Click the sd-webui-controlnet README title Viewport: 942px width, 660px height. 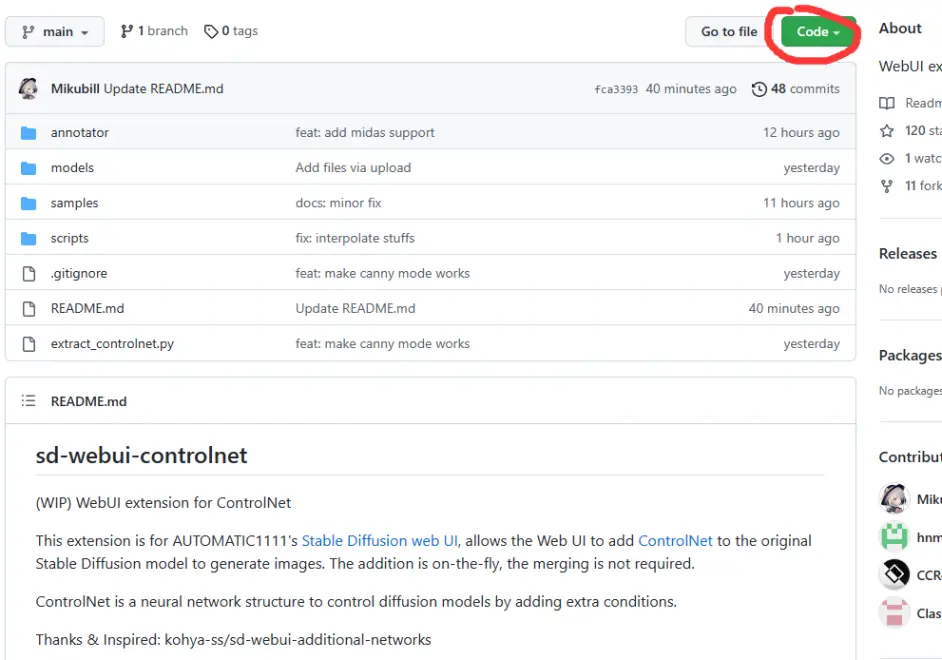coord(141,455)
